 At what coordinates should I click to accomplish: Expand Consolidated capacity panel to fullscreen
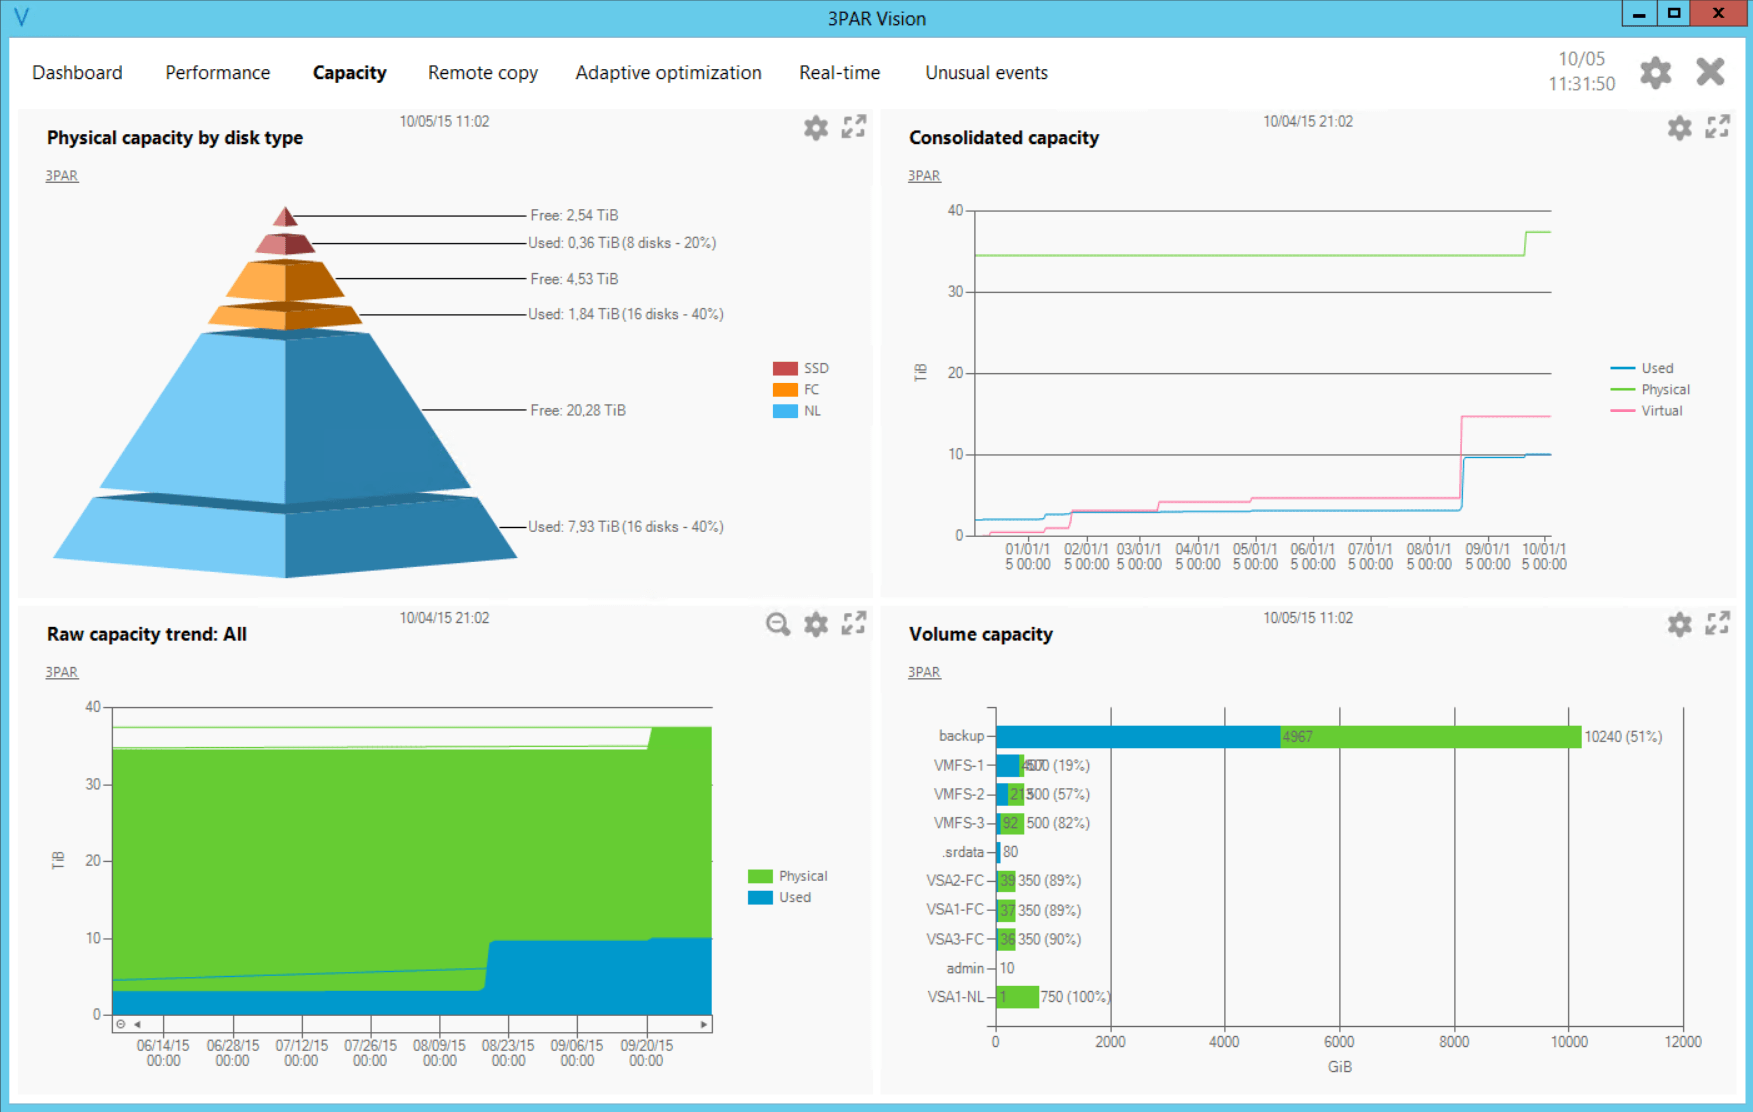(x=1718, y=127)
